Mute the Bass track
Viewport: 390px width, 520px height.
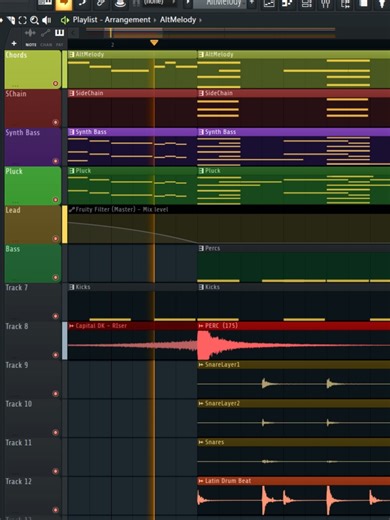click(x=56, y=277)
